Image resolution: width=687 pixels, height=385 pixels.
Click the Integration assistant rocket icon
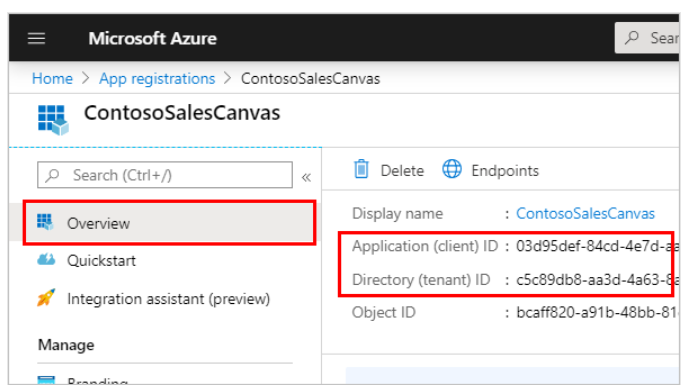46,298
